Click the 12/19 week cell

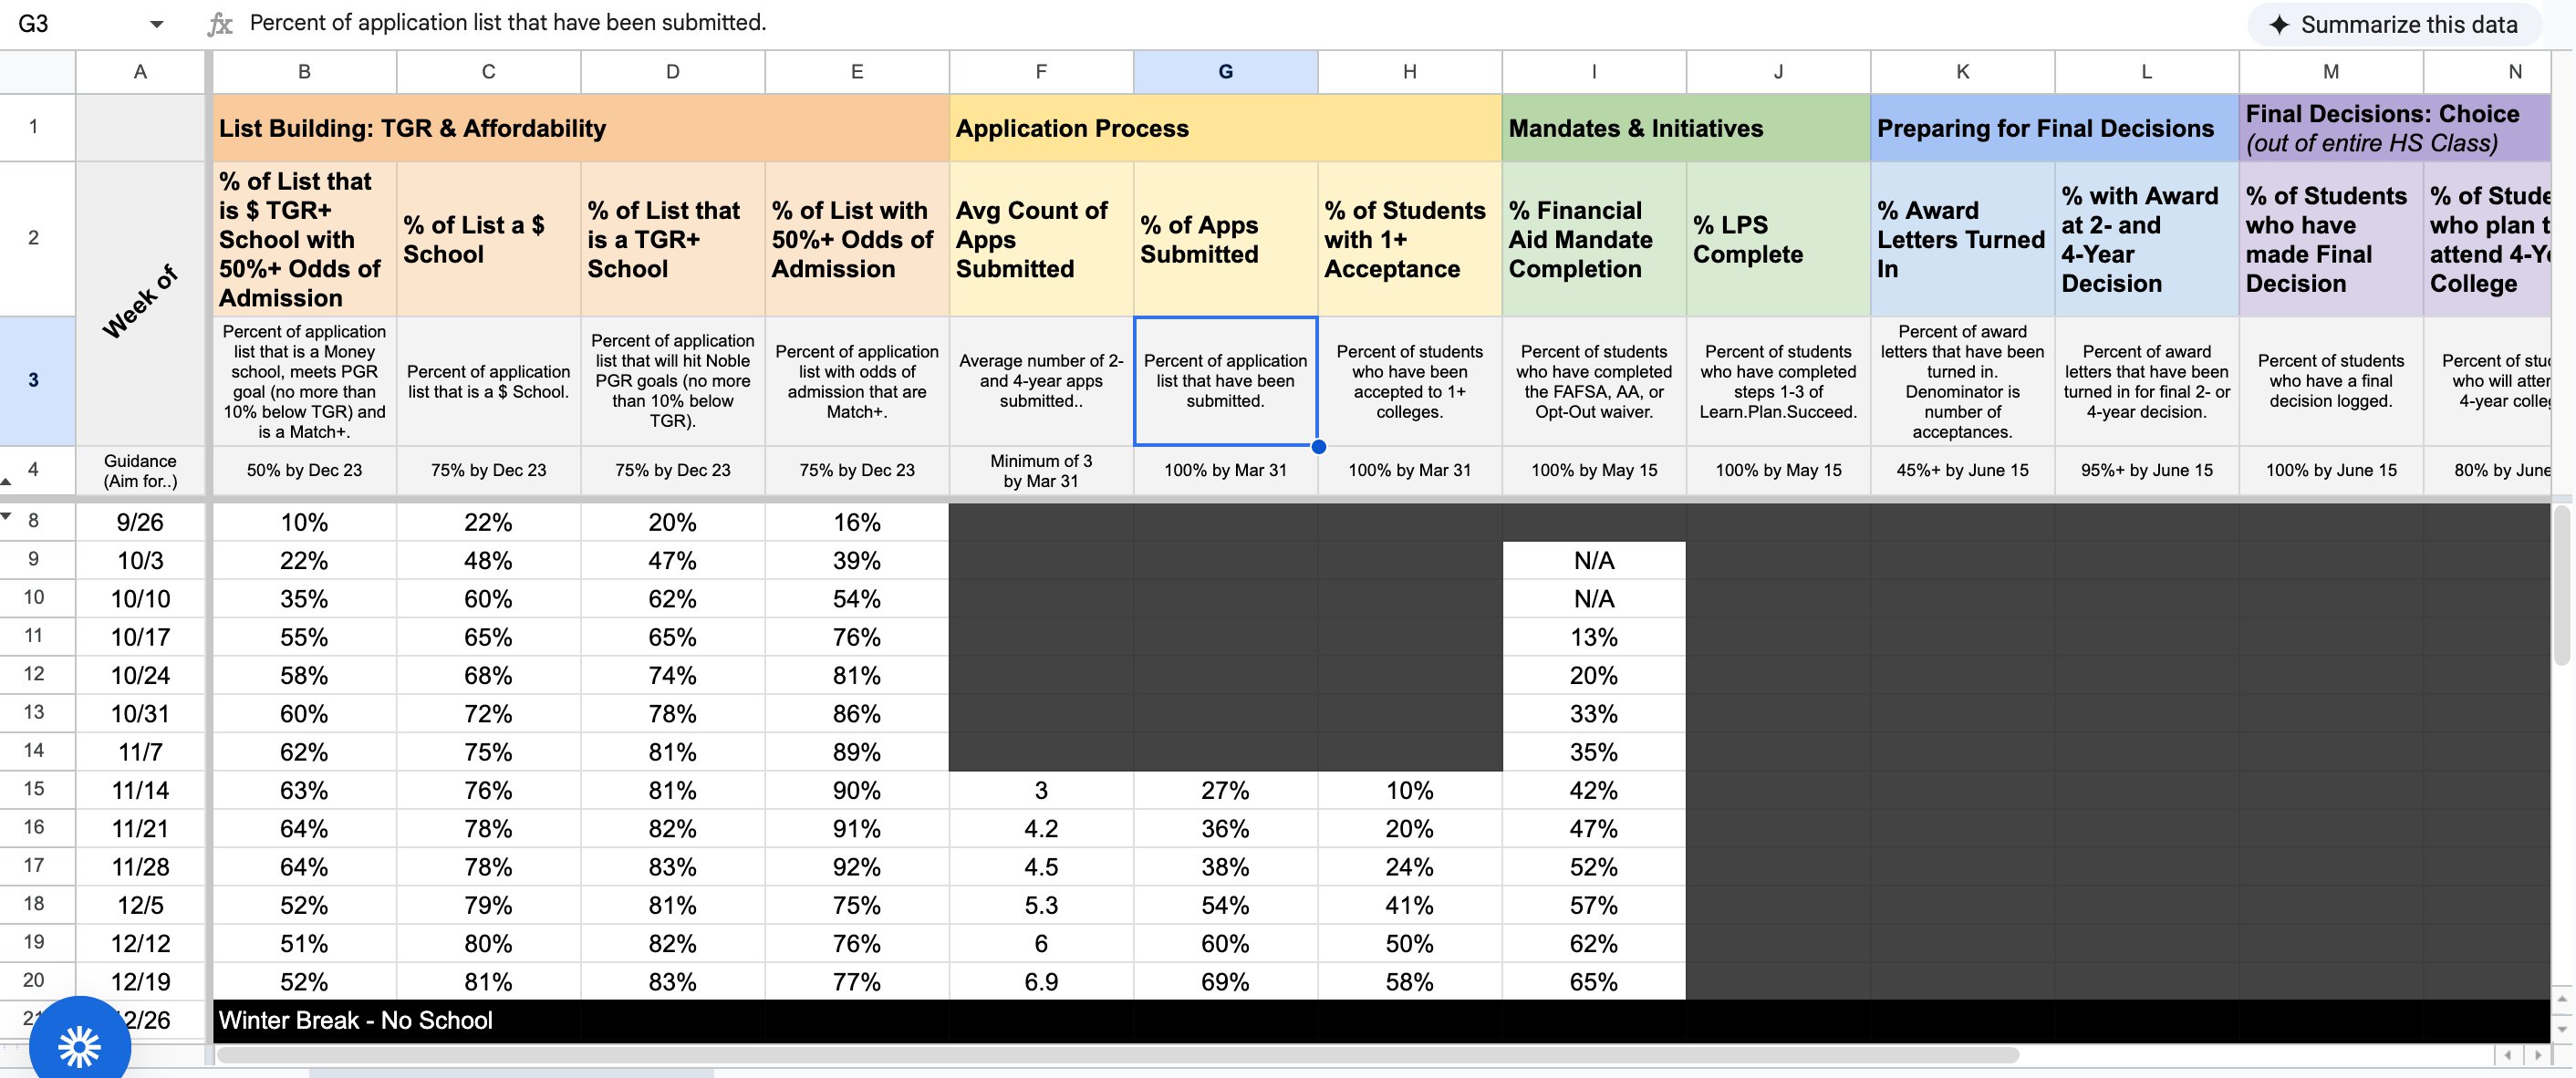(140, 981)
